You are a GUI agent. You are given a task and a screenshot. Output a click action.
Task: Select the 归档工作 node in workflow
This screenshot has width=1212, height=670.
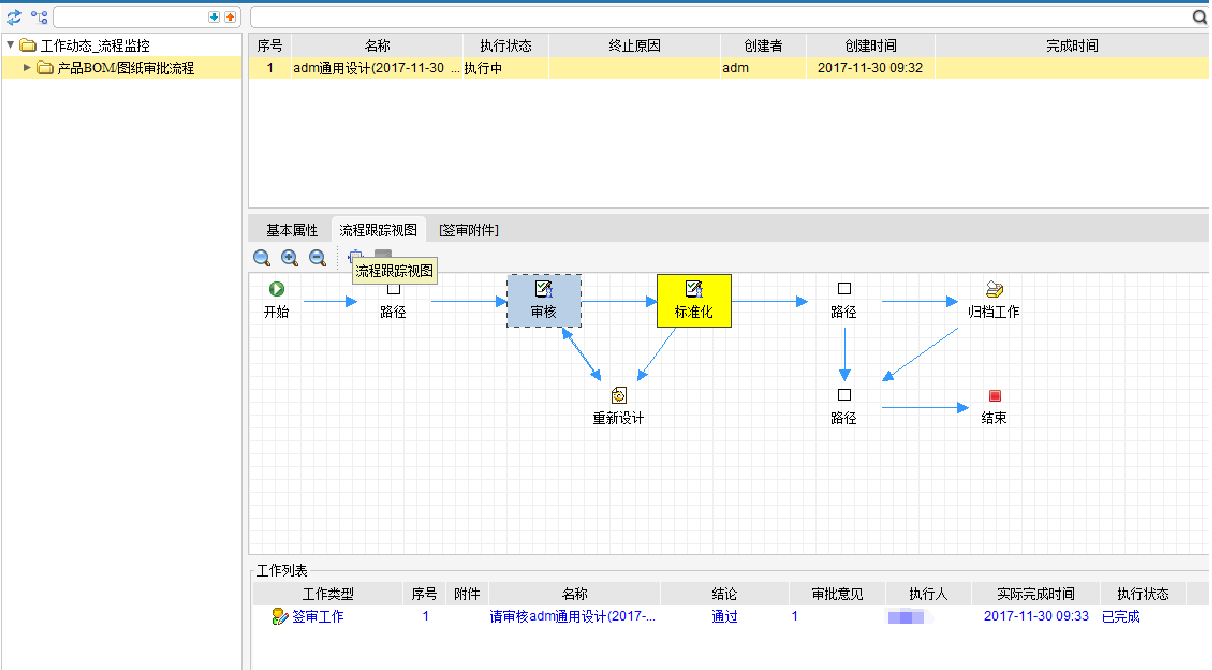(993, 290)
